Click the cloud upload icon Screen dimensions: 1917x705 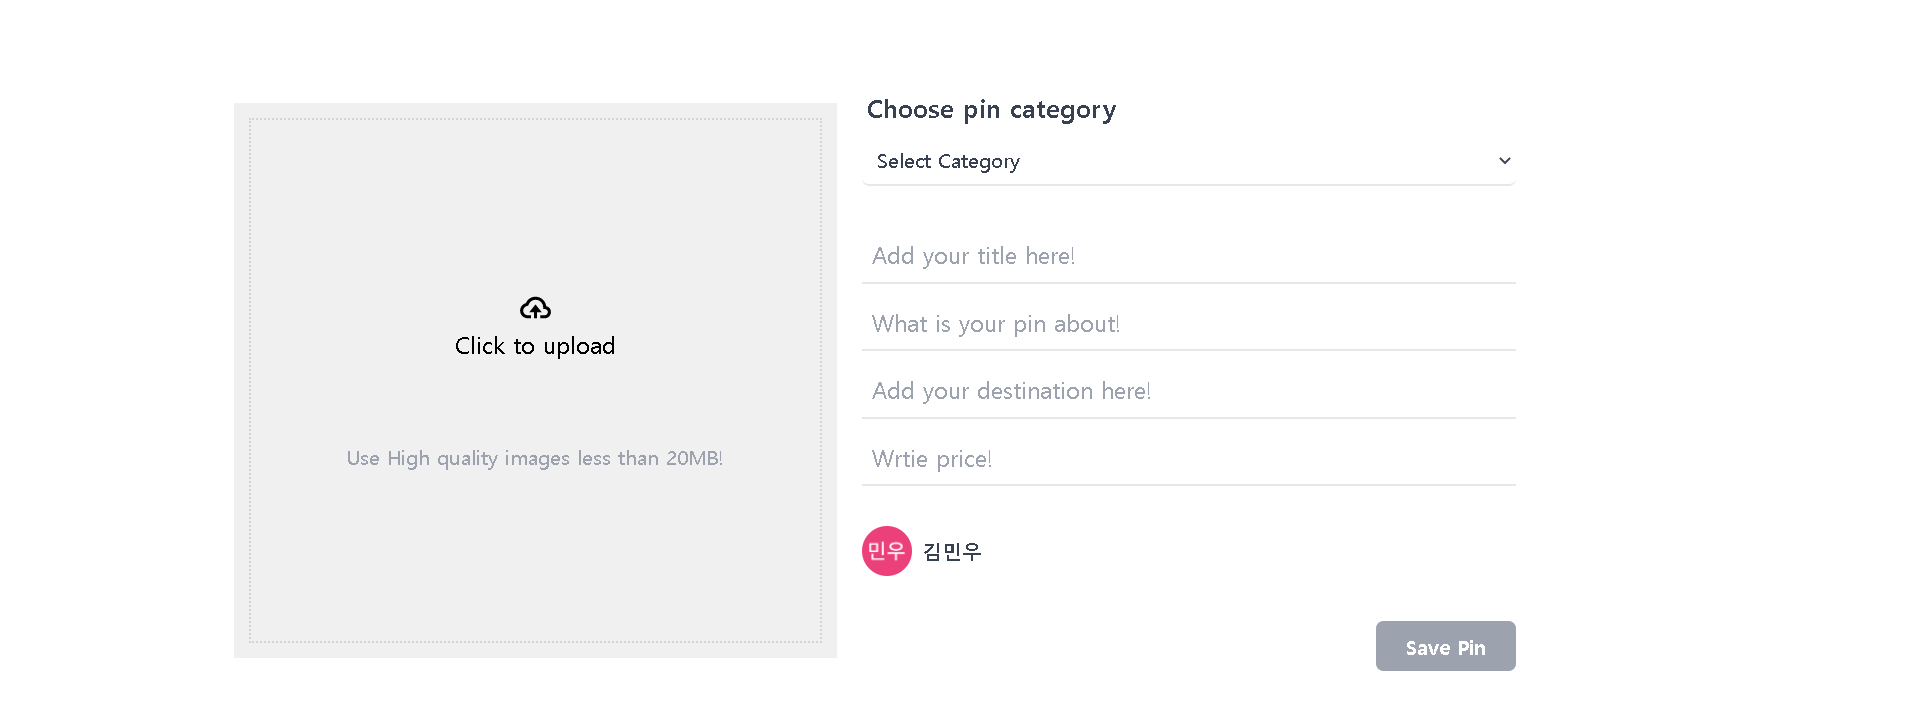[535, 308]
